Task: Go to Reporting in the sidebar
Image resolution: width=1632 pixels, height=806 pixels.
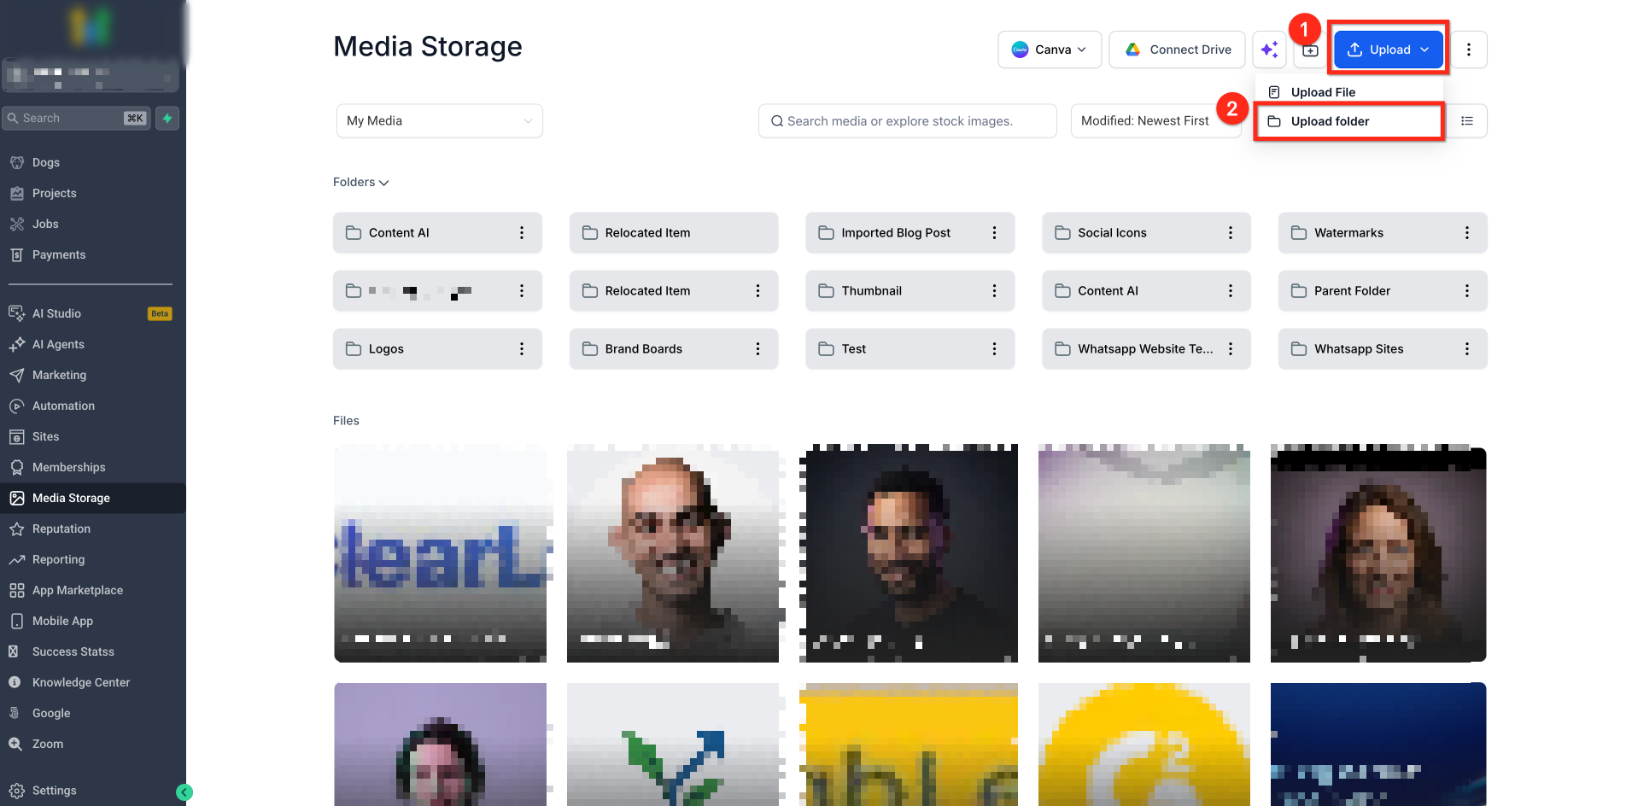Action: 93,560
